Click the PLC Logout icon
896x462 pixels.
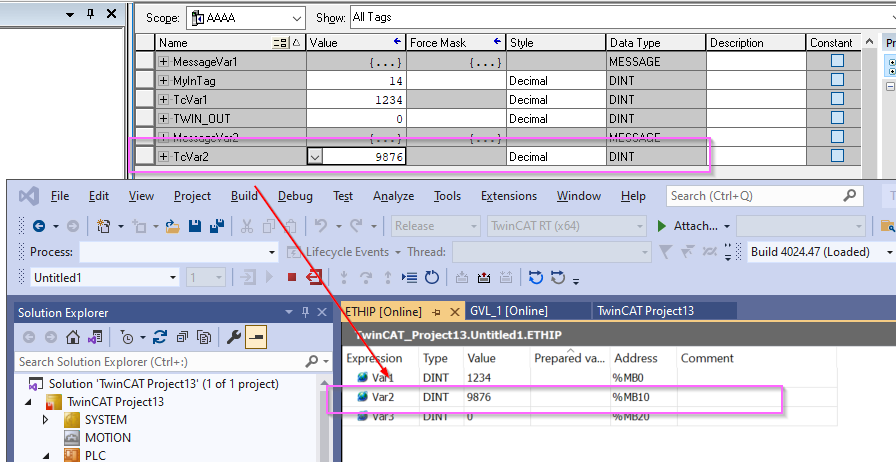(x=314, y=278)
